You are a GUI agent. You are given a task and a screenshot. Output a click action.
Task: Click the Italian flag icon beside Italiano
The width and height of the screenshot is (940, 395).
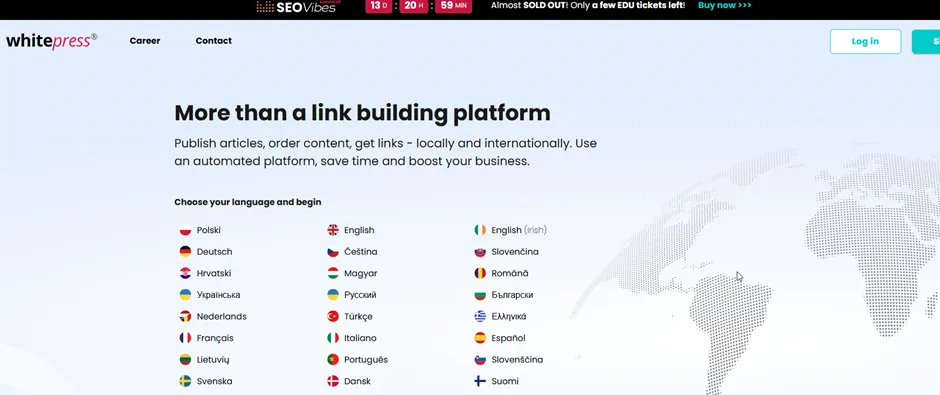click(333, 338)
